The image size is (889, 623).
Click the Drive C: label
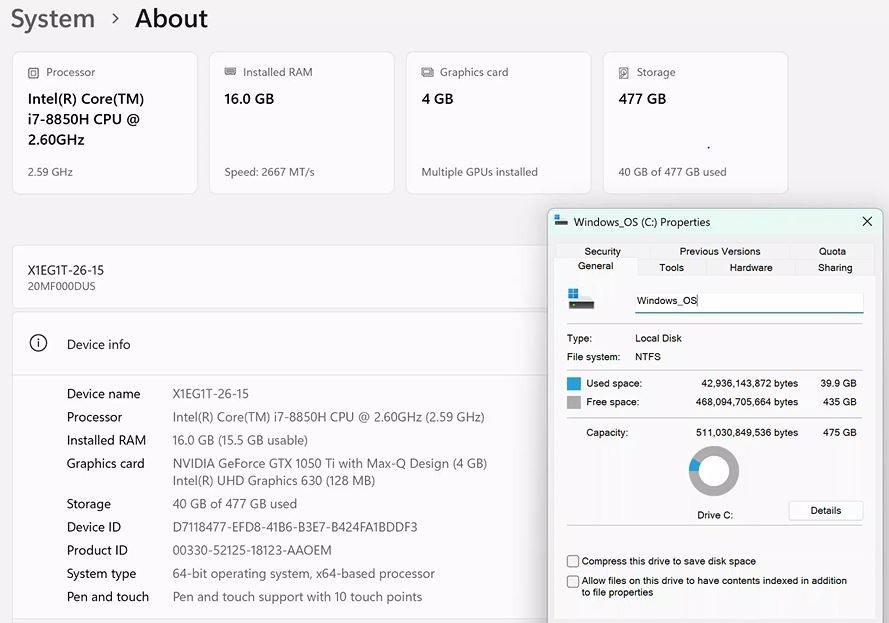pos(715,515)
